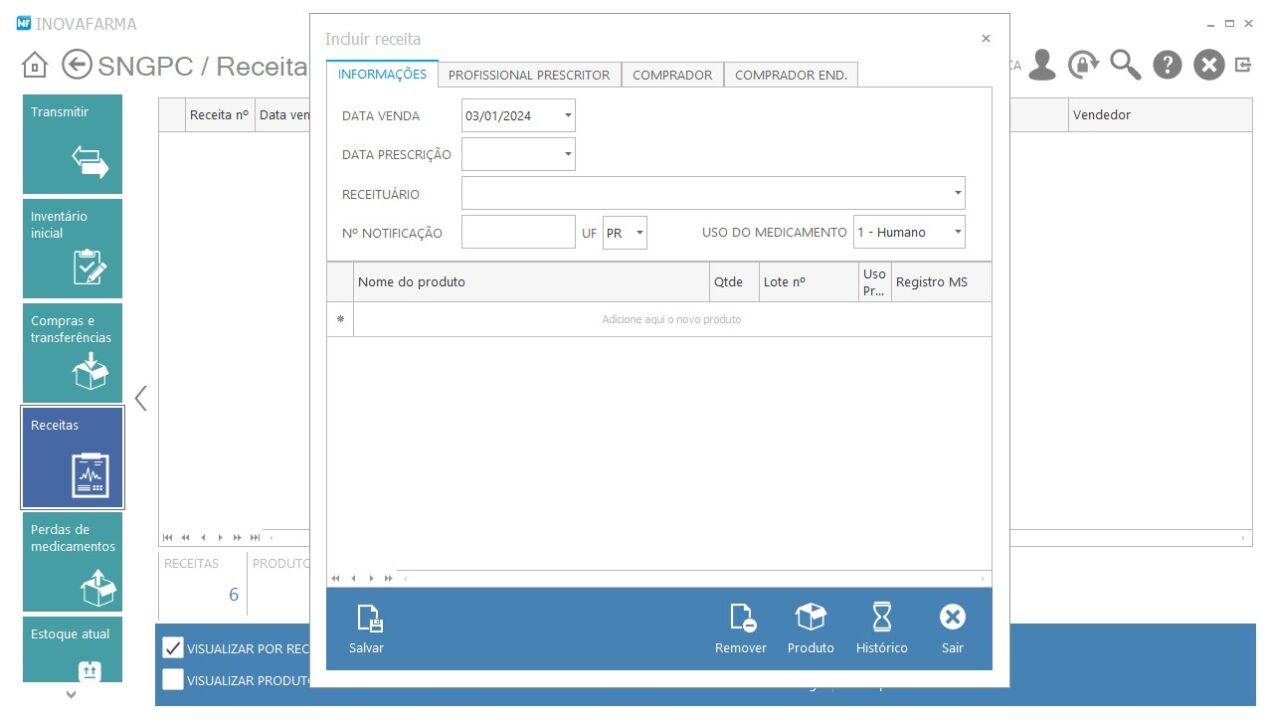The image size is (1269, 720).
Task: Switch to the Comprador tab
Action: click(x=672, y=75)
